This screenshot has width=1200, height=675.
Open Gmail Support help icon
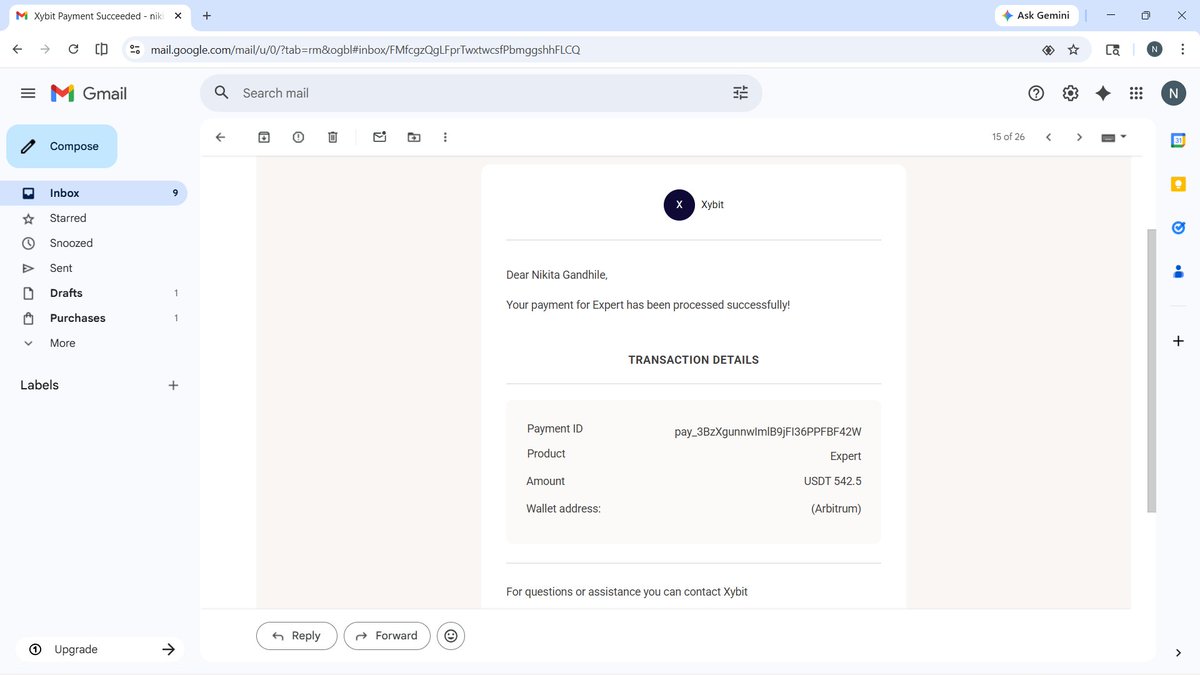point(1036,93)
